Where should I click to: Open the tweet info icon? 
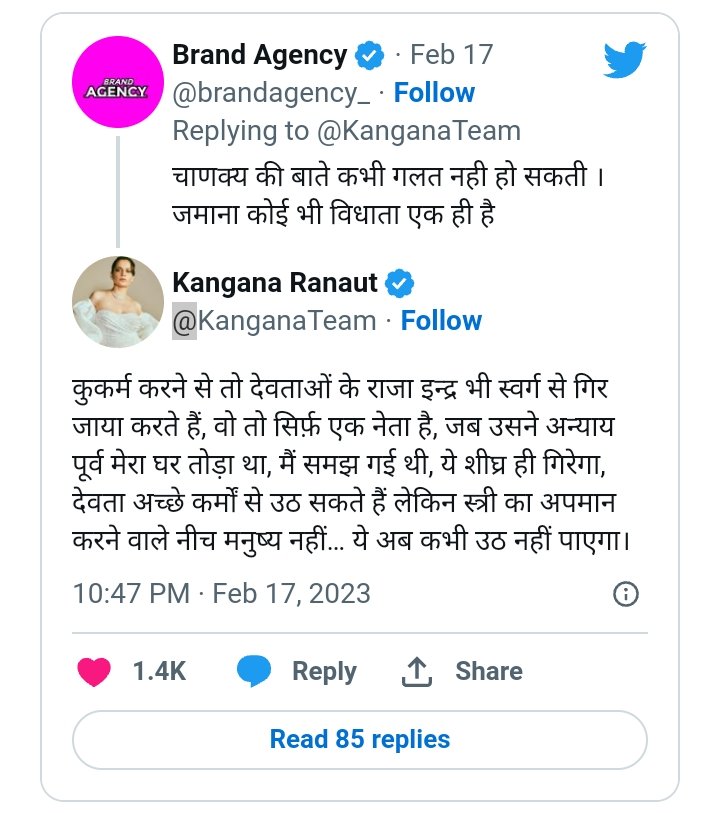pos(625,594)
